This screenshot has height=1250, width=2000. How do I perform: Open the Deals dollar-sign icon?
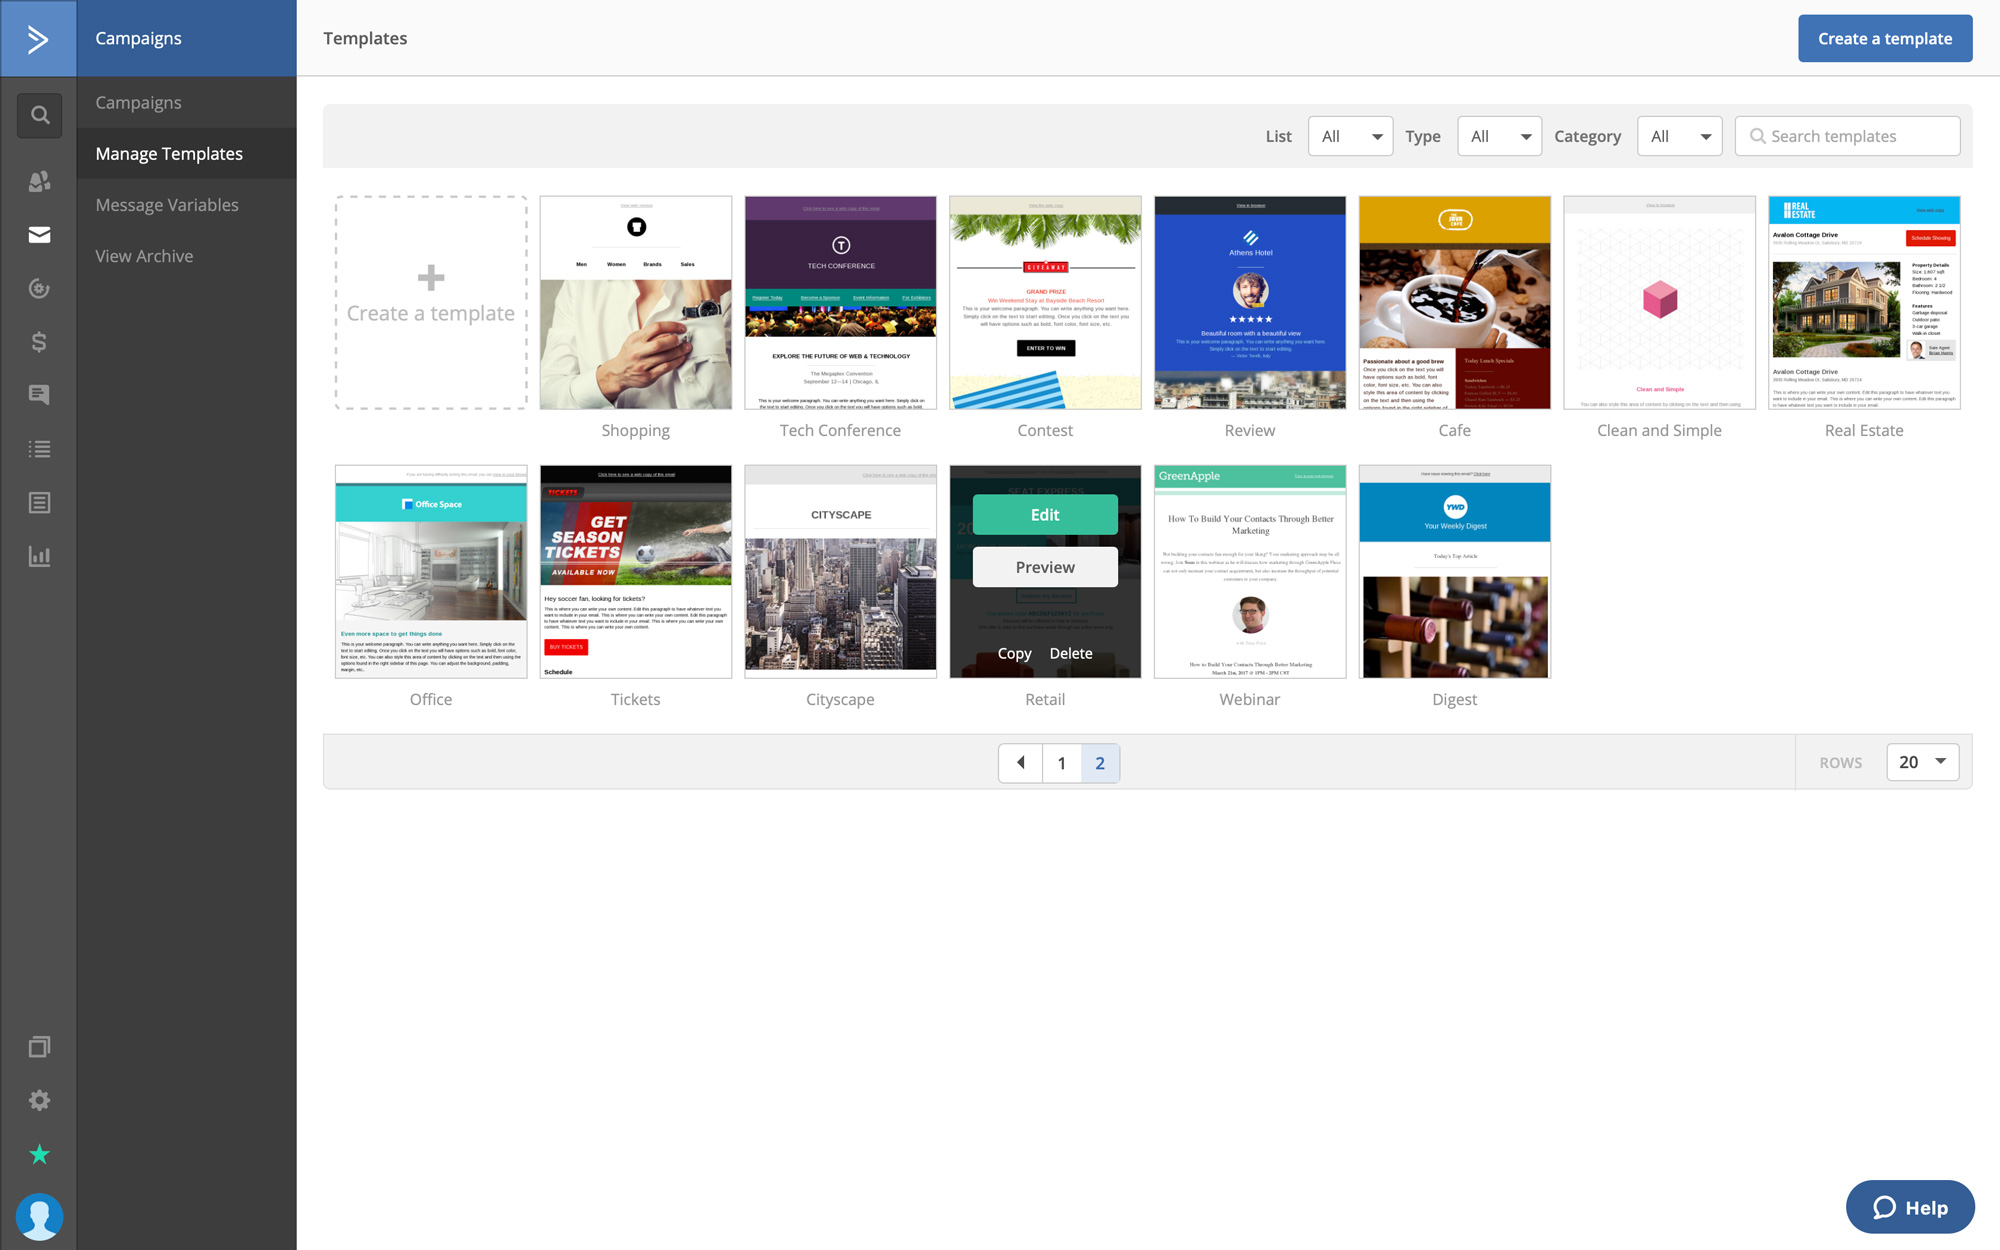[39, 342]
